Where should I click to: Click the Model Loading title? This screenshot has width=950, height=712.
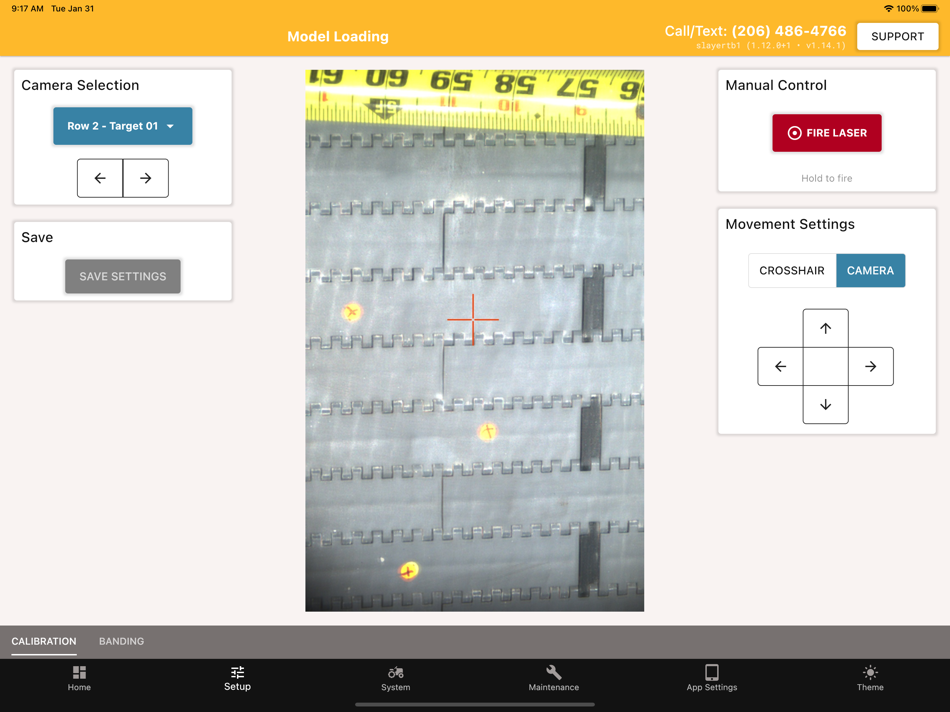337,36
